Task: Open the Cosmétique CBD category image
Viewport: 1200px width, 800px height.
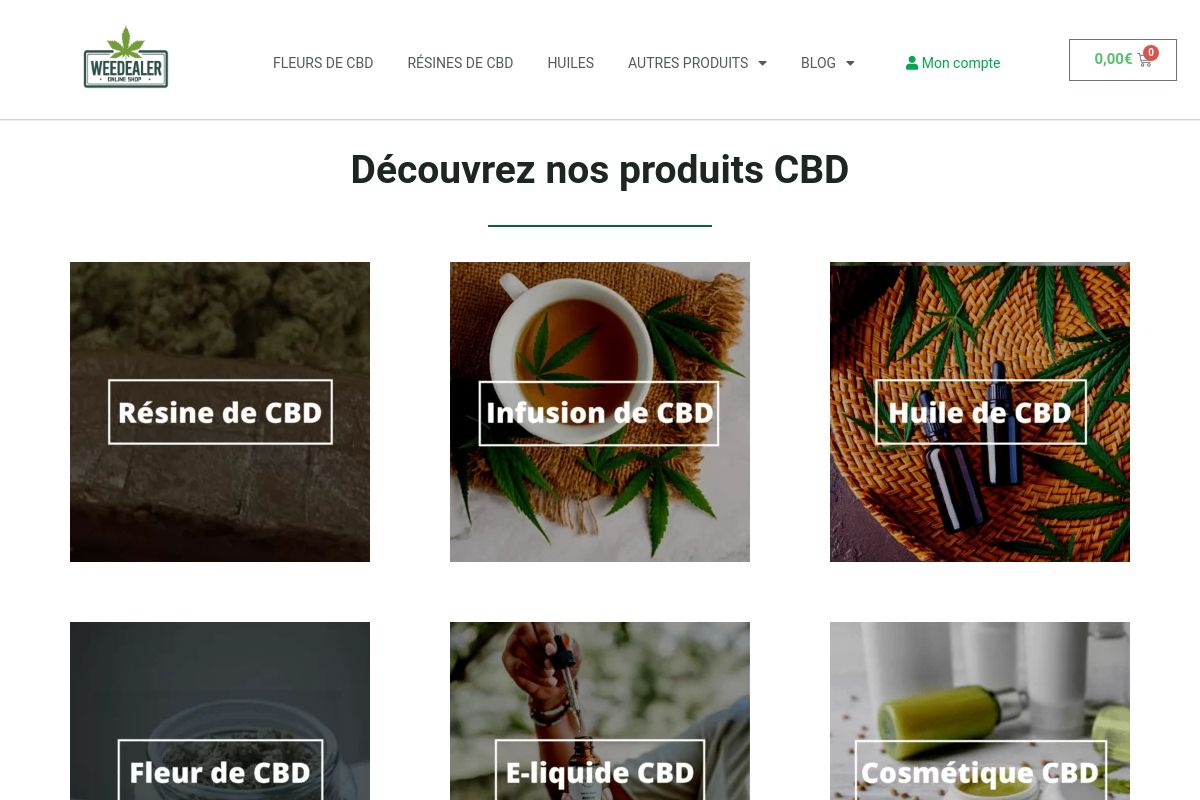Action: 980,711
